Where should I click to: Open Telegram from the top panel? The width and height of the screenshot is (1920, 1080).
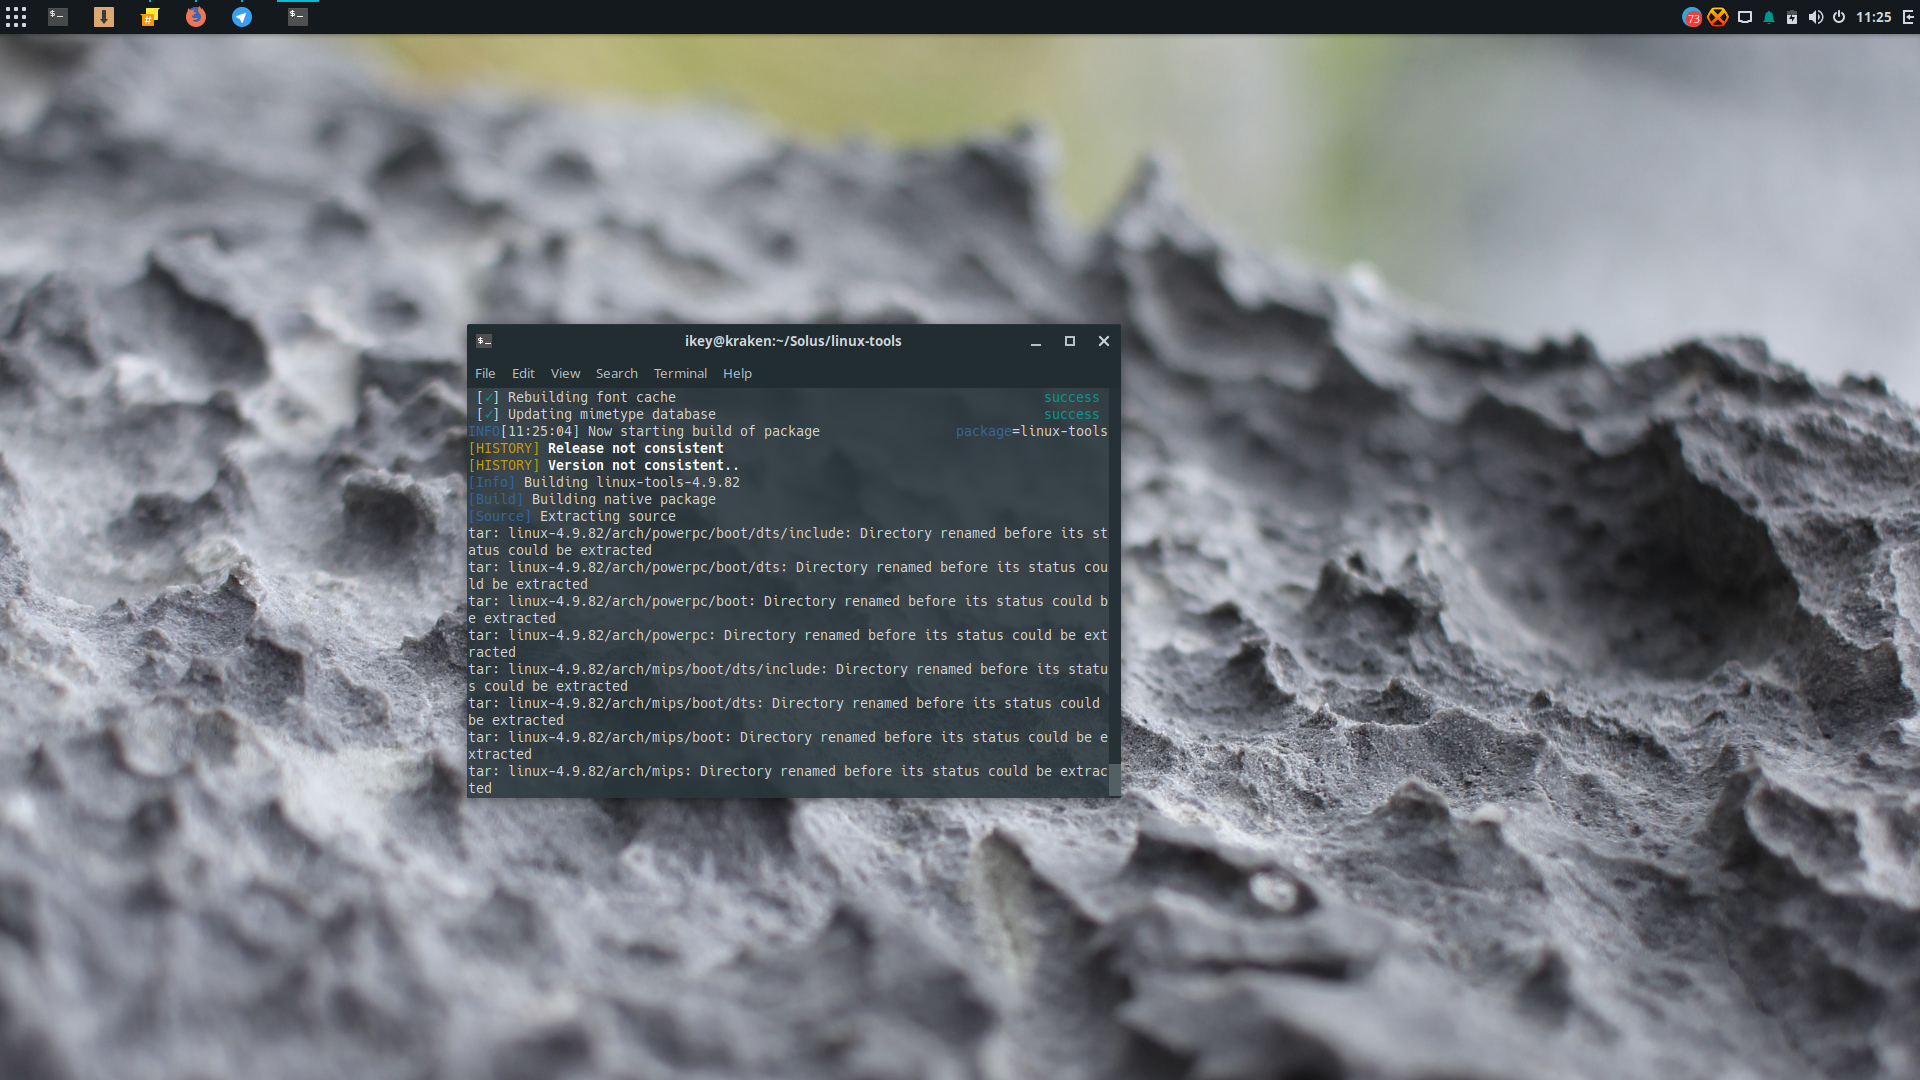242,17
